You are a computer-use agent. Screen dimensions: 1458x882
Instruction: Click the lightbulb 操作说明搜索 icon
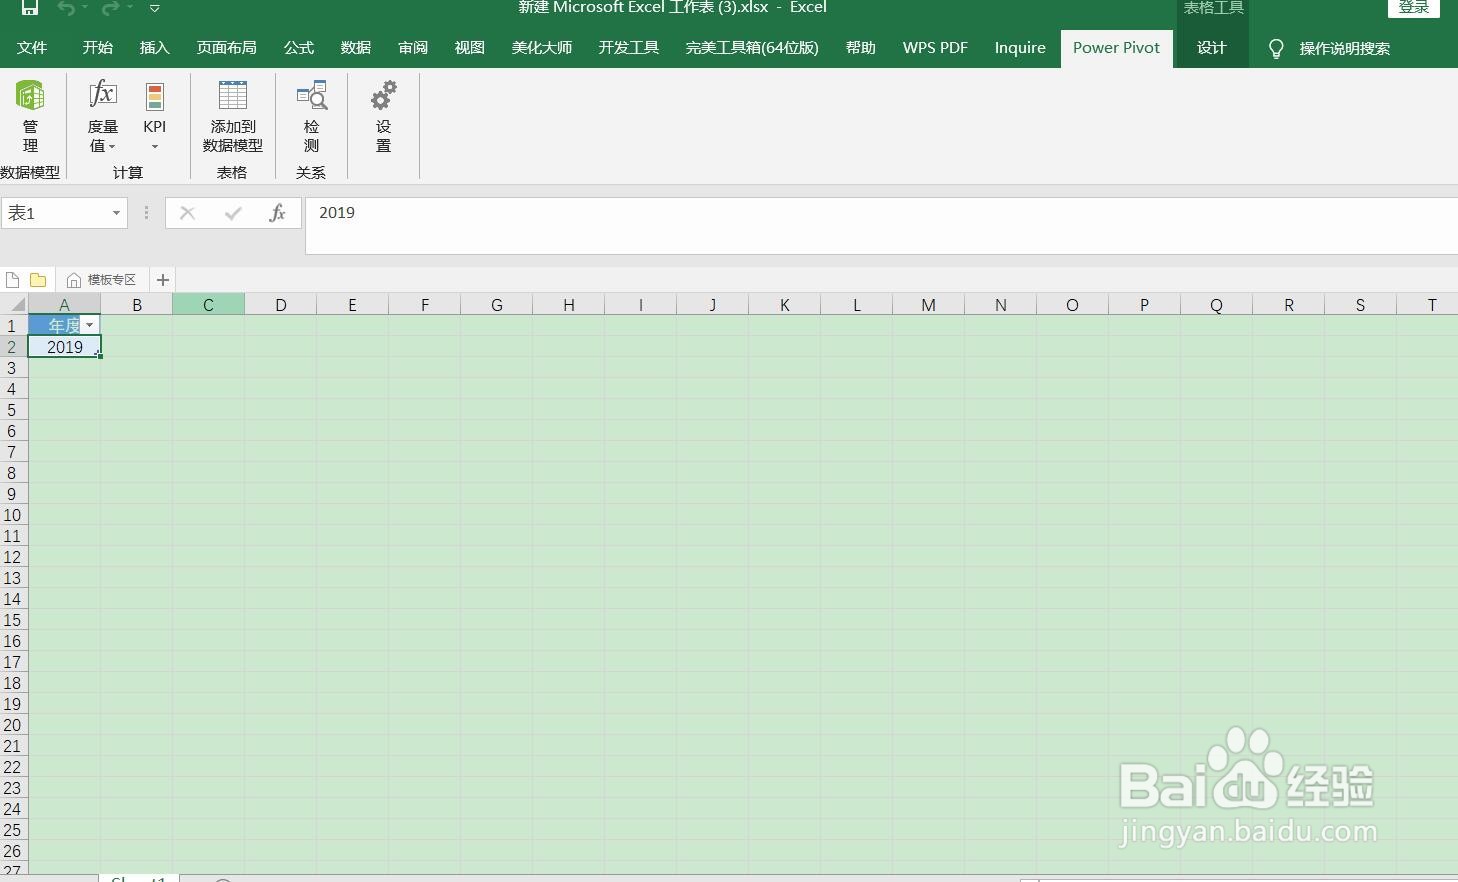click(x=1276, y=49)
